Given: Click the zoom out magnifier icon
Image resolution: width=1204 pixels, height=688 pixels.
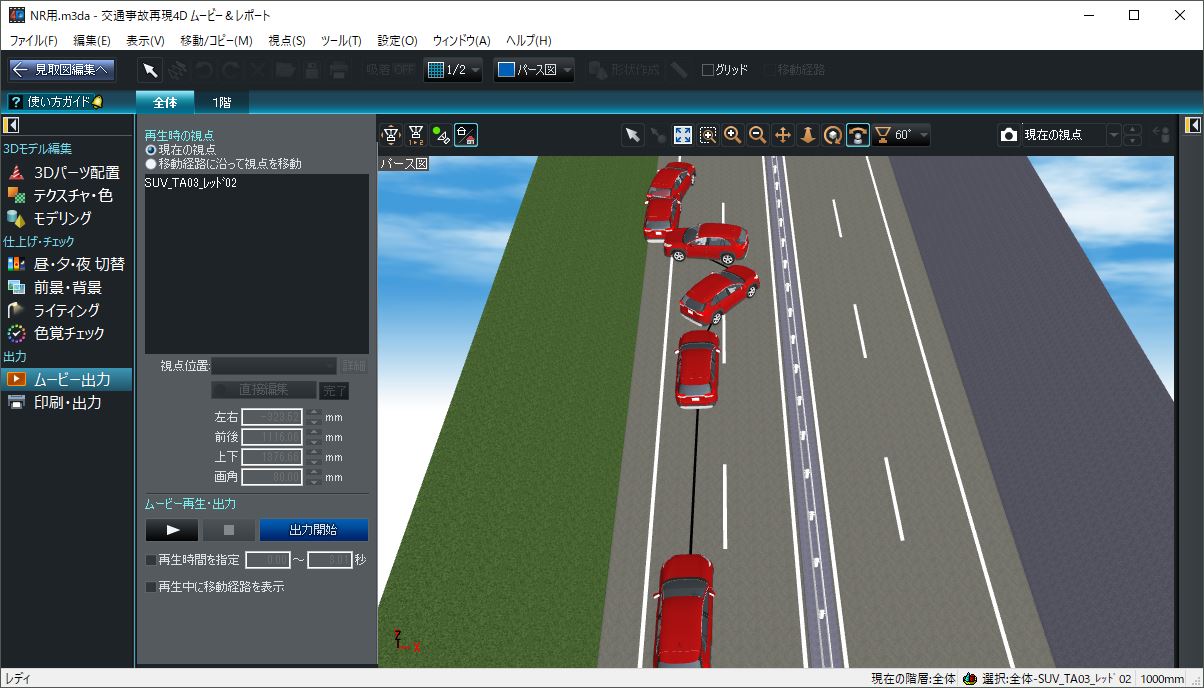Looking at the screenshot, I should point(758,135).
